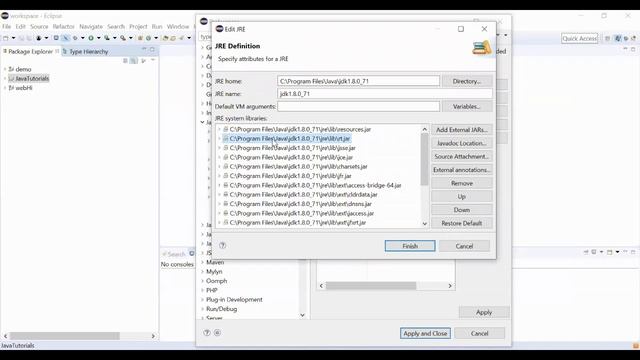Click Remove button
Screen dimensions: 640x360
(x=462, y=183)
